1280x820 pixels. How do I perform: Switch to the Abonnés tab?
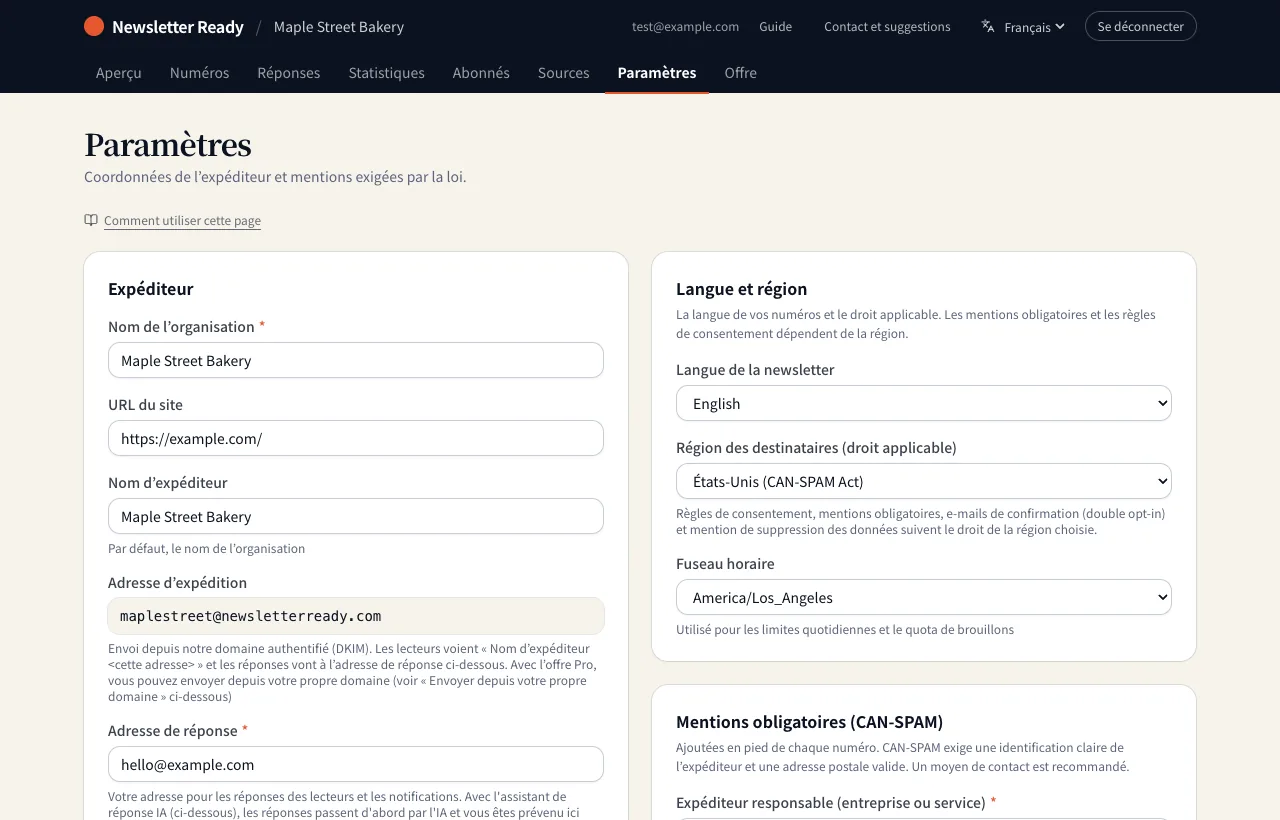click(x=481, y=73)
